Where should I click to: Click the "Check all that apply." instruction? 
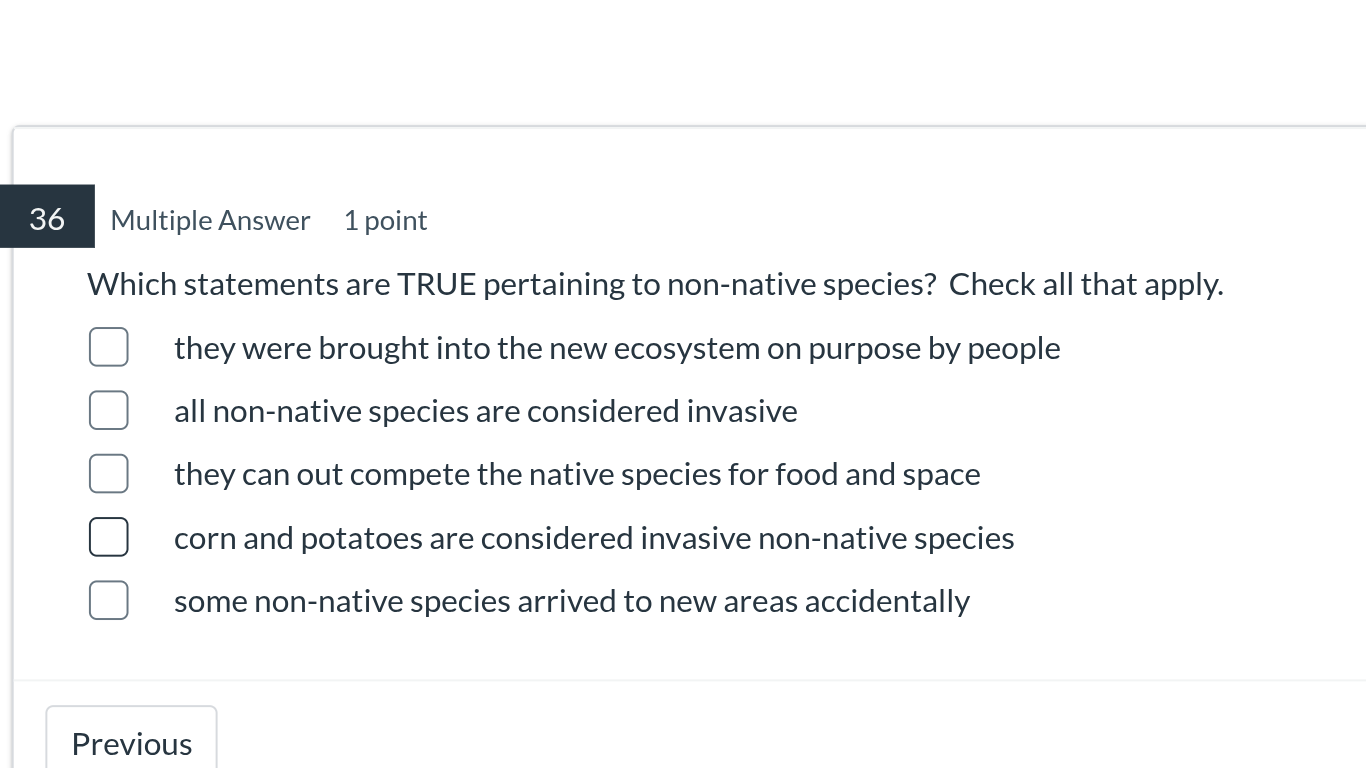[x=1085, y=284]
